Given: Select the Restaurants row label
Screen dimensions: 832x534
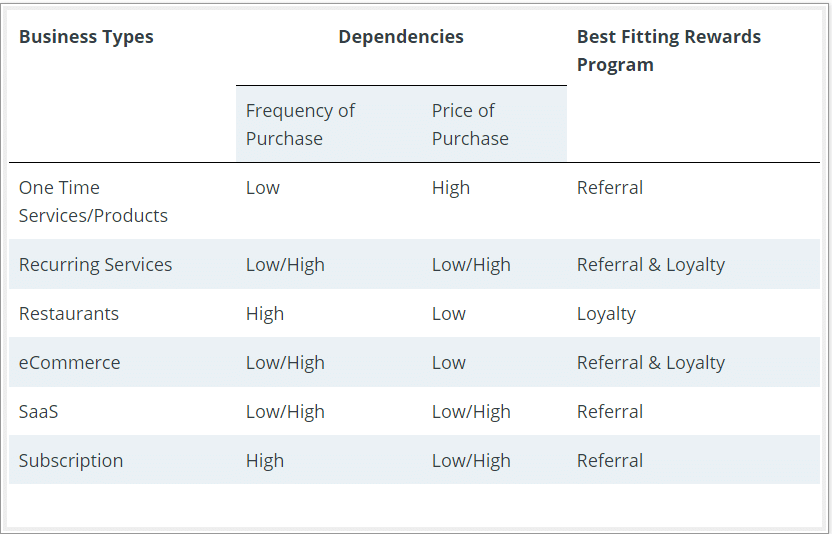Looking at the screenshot, I should [x=69, y=314].
